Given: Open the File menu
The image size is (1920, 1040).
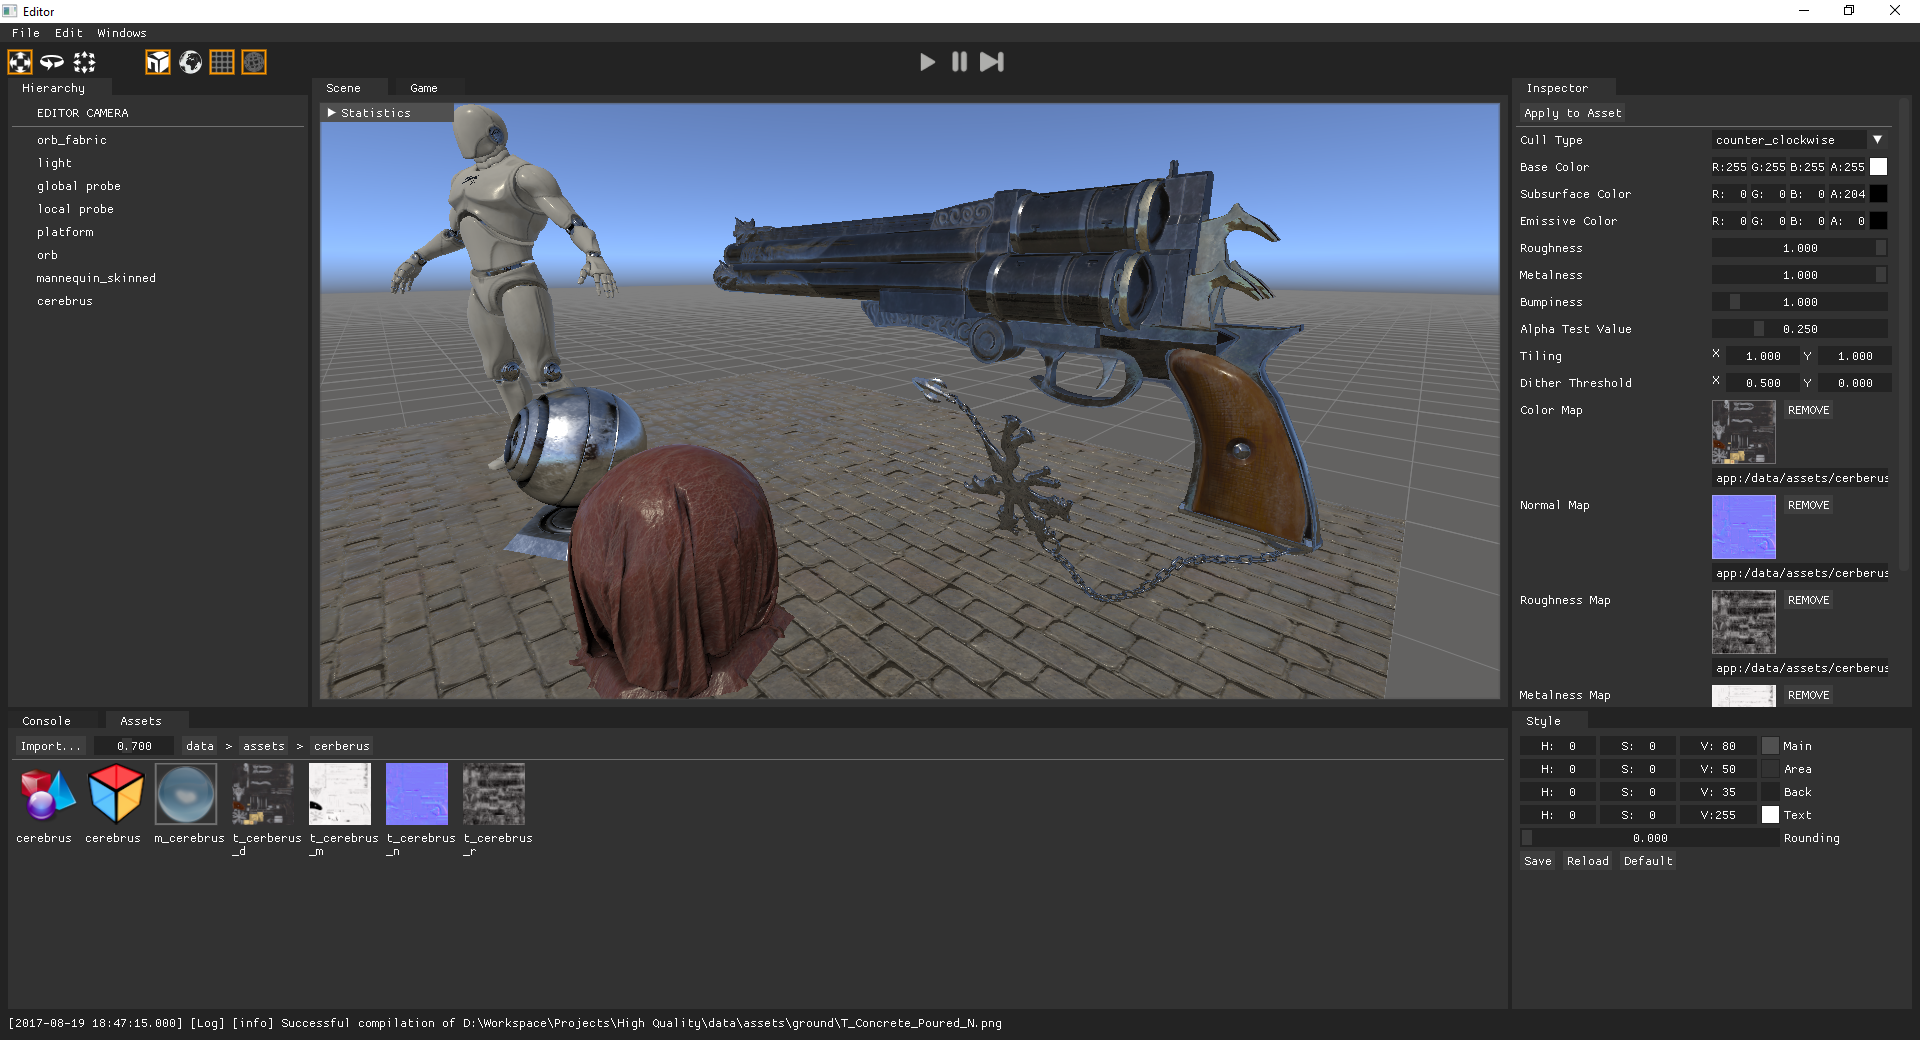Looking at the screenshot, I should point(26,33).
